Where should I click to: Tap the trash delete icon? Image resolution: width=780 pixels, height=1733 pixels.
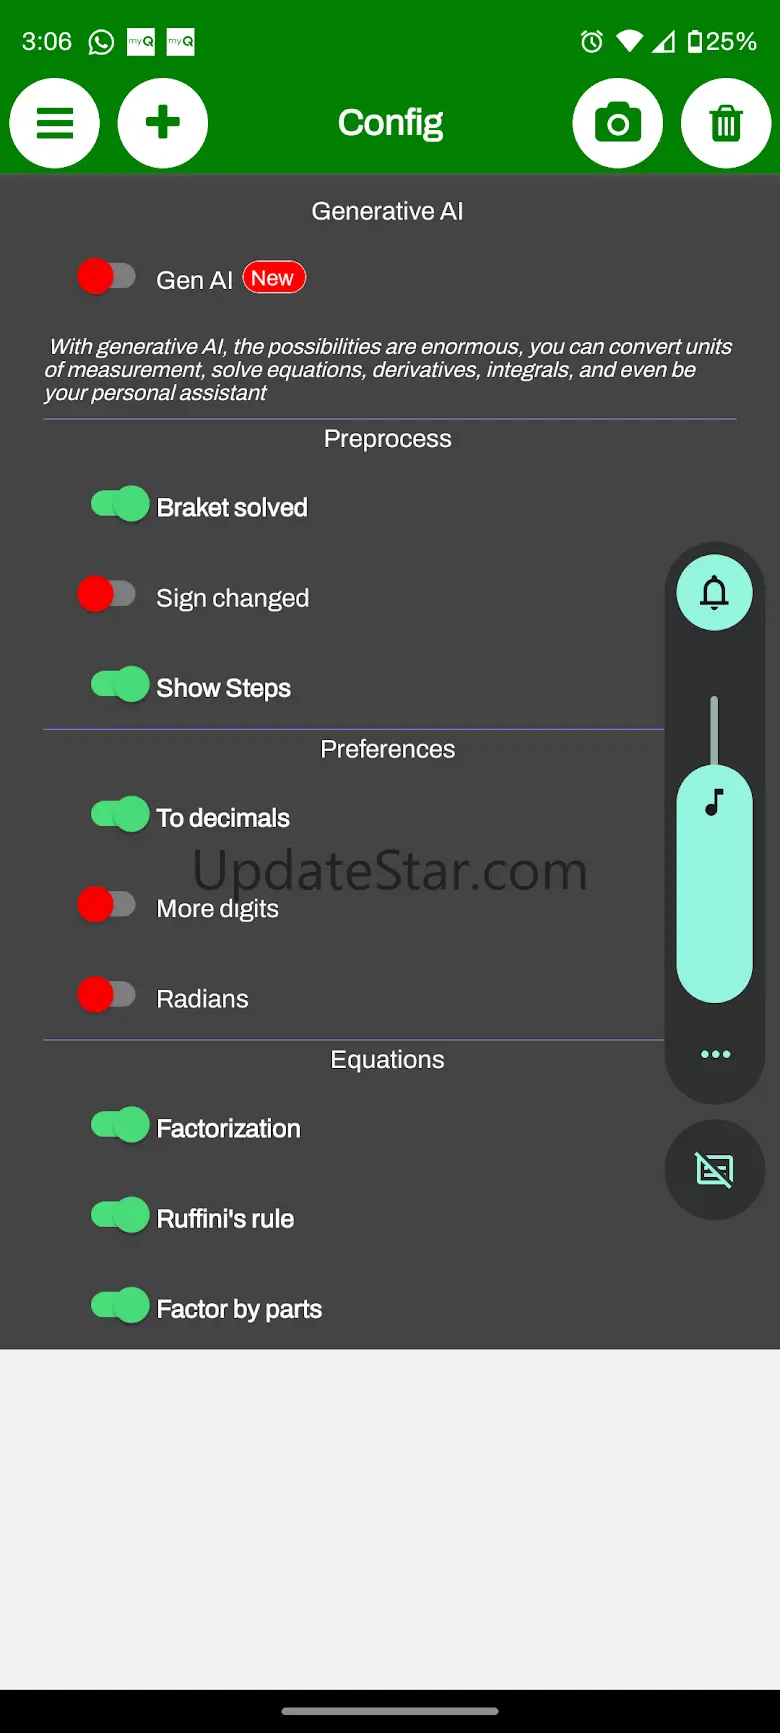726,123
